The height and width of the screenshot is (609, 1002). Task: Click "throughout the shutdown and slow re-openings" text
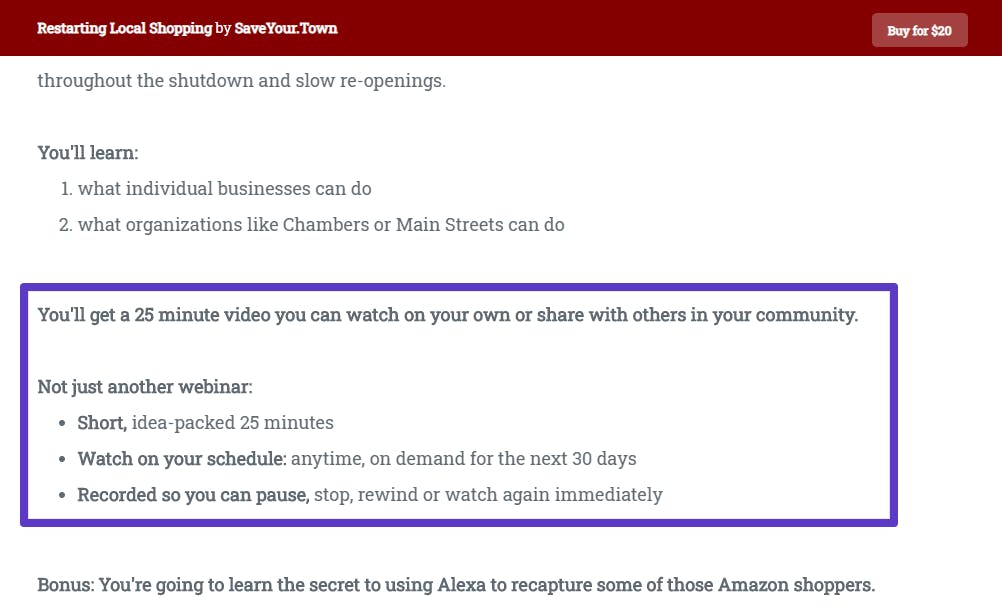(x=242, y=81)
